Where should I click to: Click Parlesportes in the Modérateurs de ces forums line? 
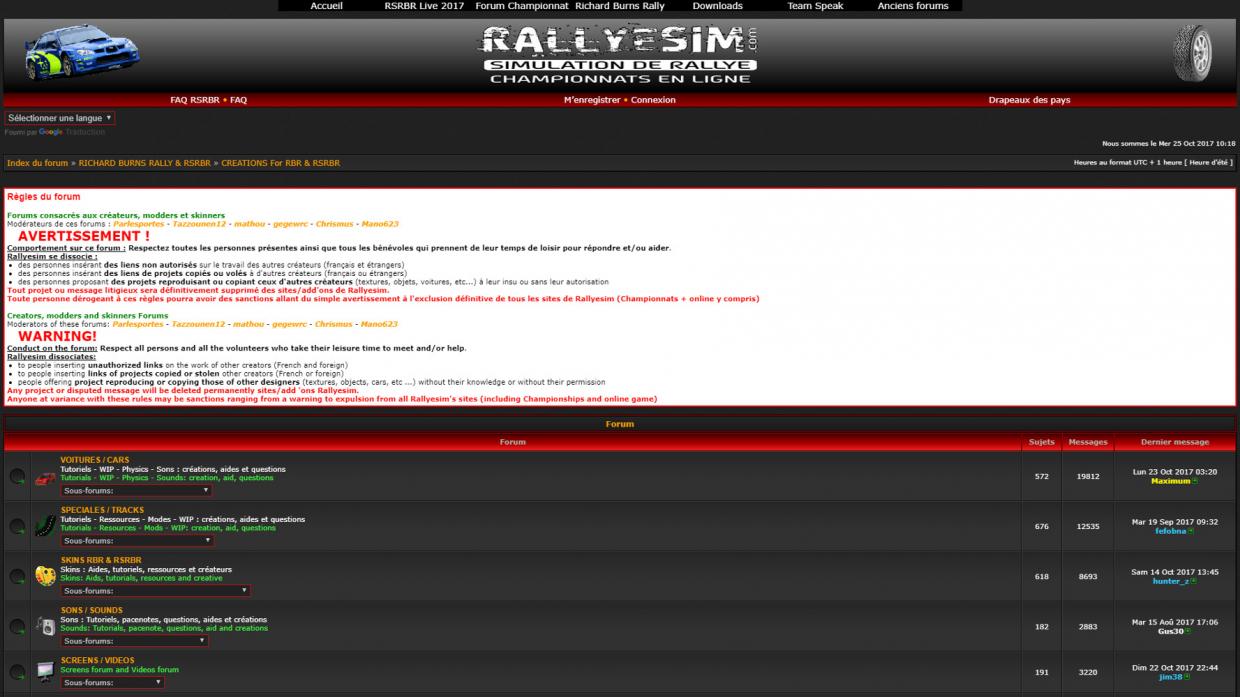pyautogui.click(x=138, y=224)
